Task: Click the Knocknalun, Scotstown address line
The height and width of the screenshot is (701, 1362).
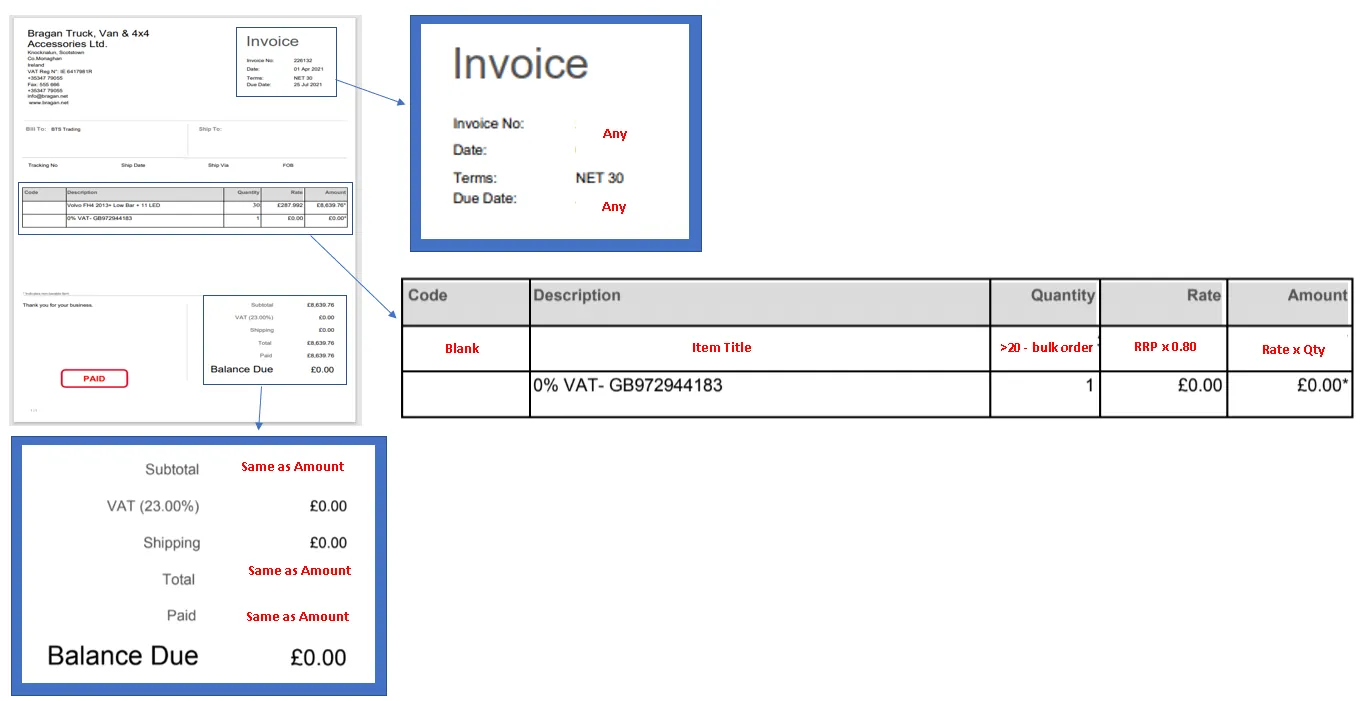Action: pos(56,52)
